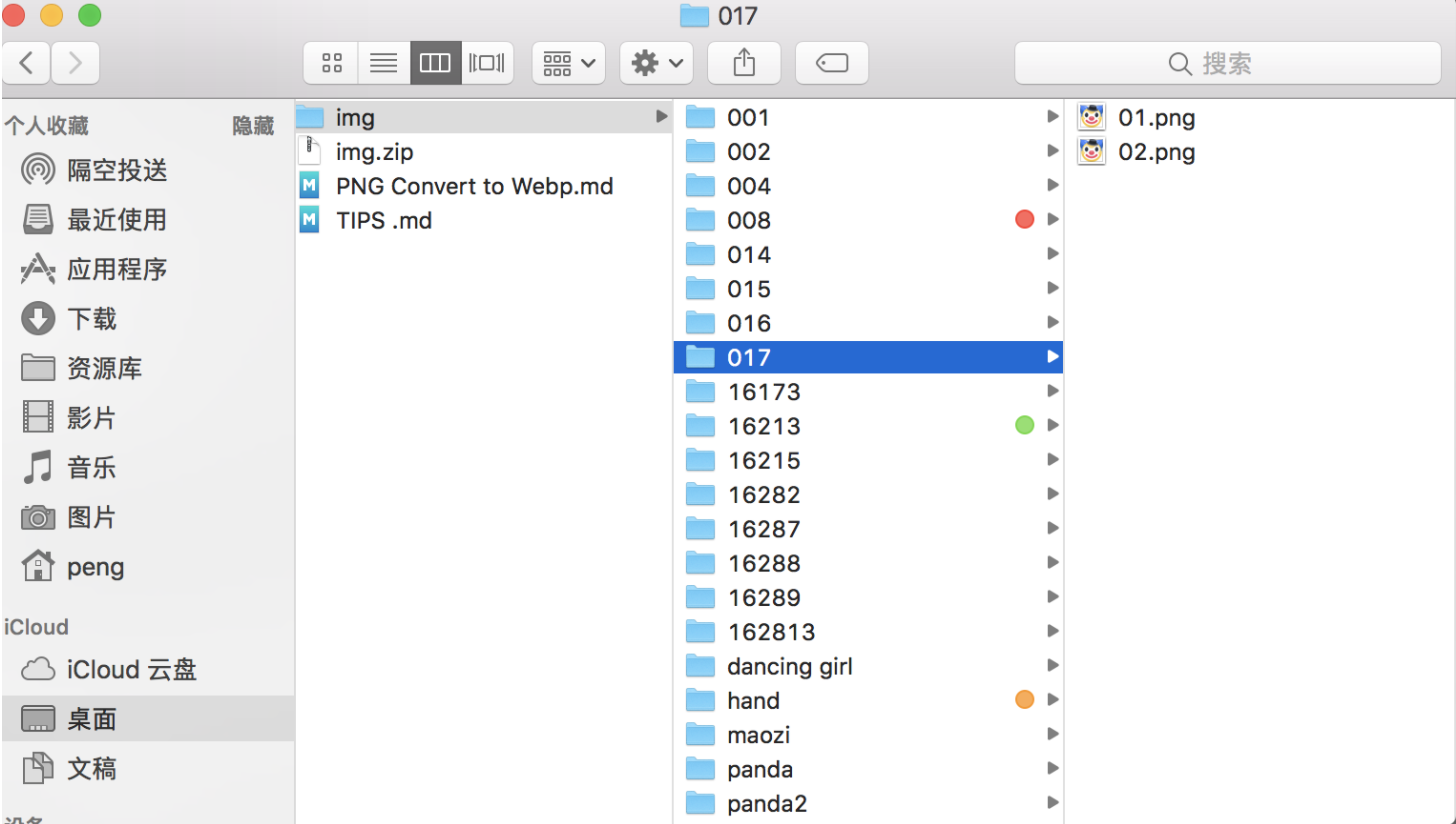Switch to icon grid view
This screenshot has height=824, width=1456.
click(x=331, y=62)
